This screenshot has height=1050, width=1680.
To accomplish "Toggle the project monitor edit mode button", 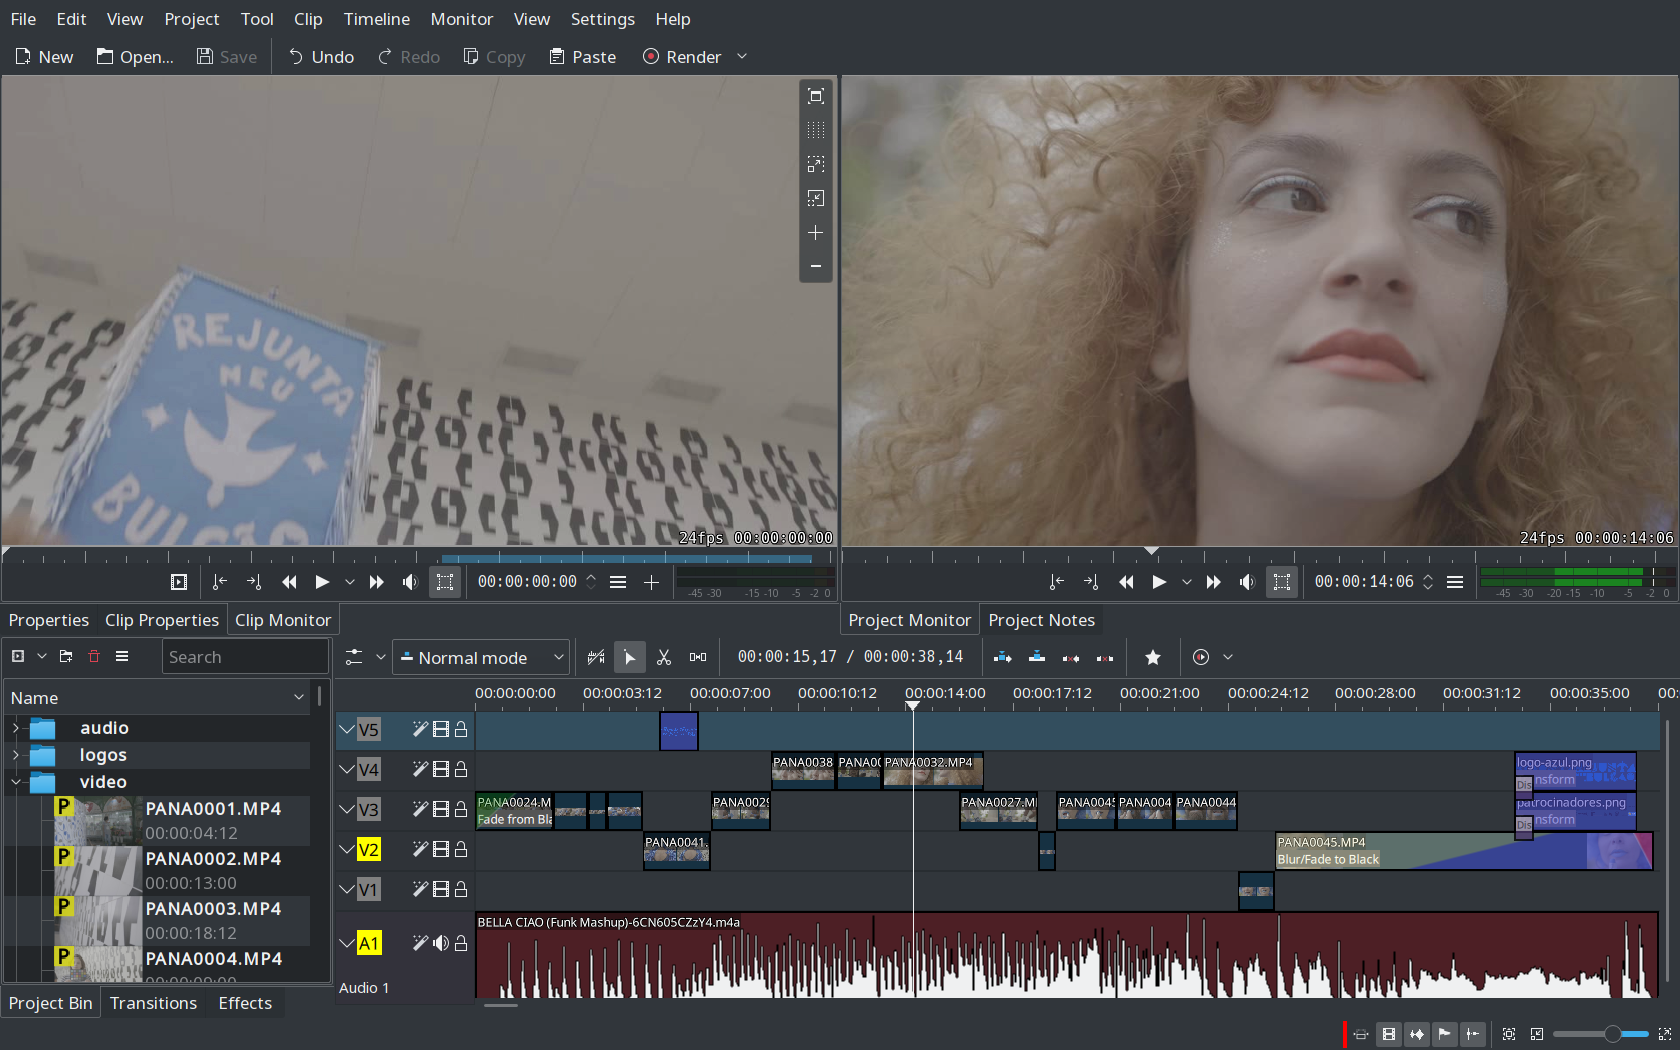I will [1282, 582].
